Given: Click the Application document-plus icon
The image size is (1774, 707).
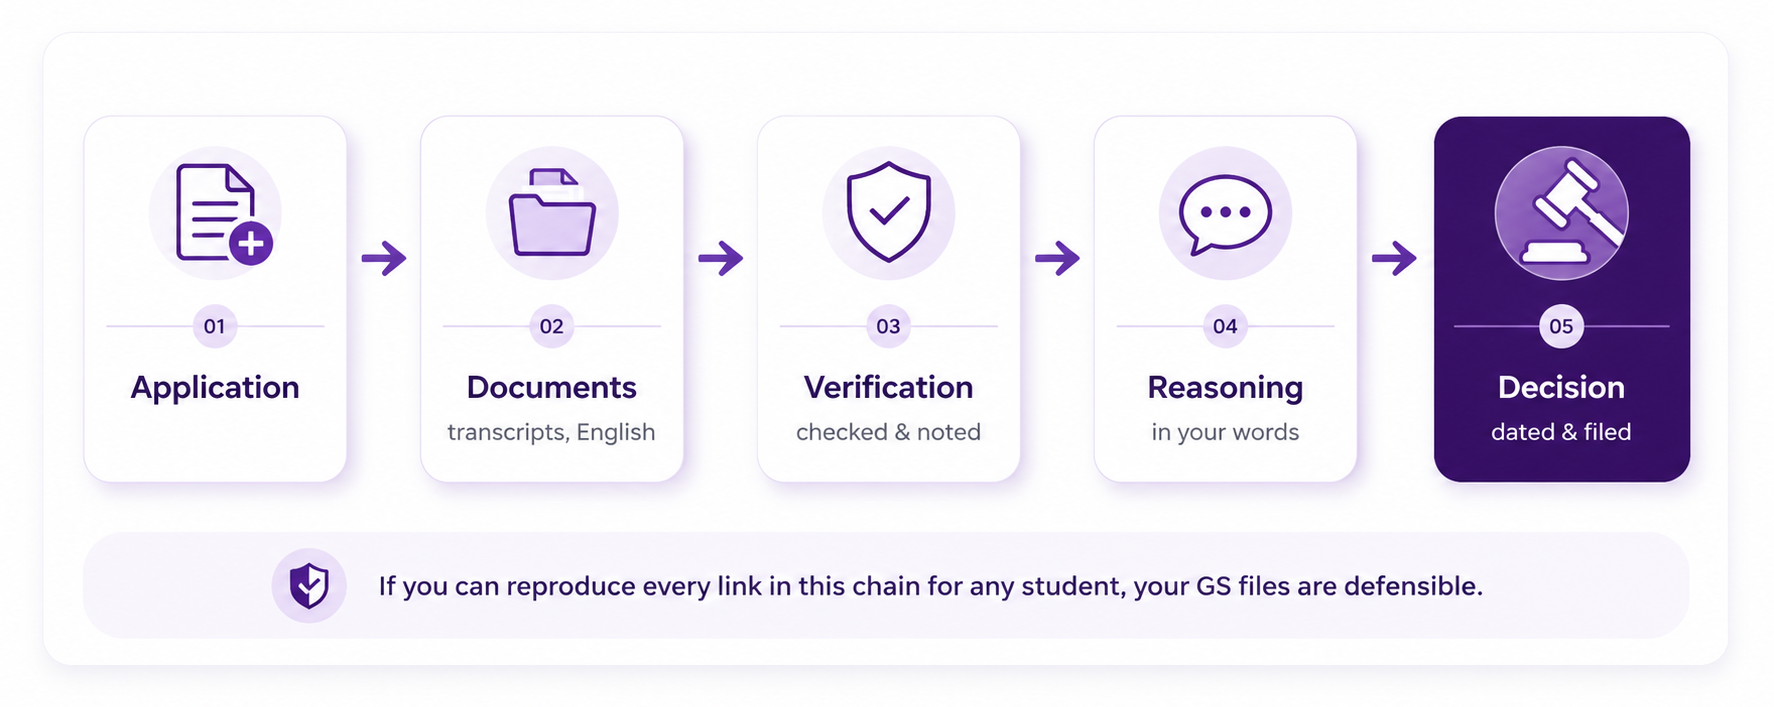Looking at the screenshot, I should tap(223, 214).
